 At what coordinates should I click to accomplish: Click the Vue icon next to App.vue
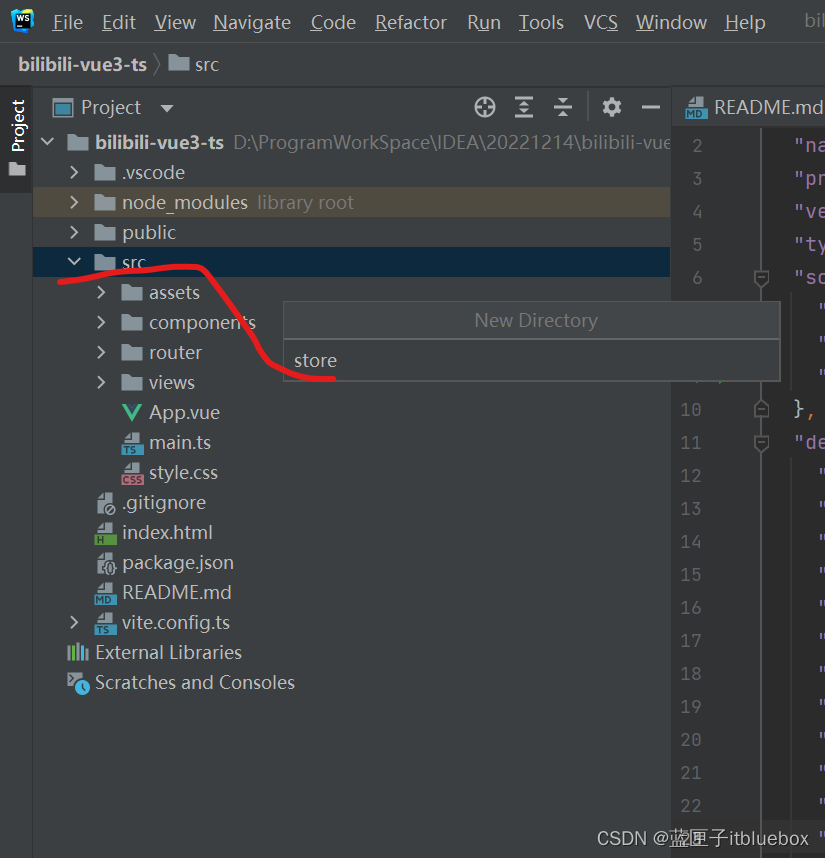coord(132,412)
